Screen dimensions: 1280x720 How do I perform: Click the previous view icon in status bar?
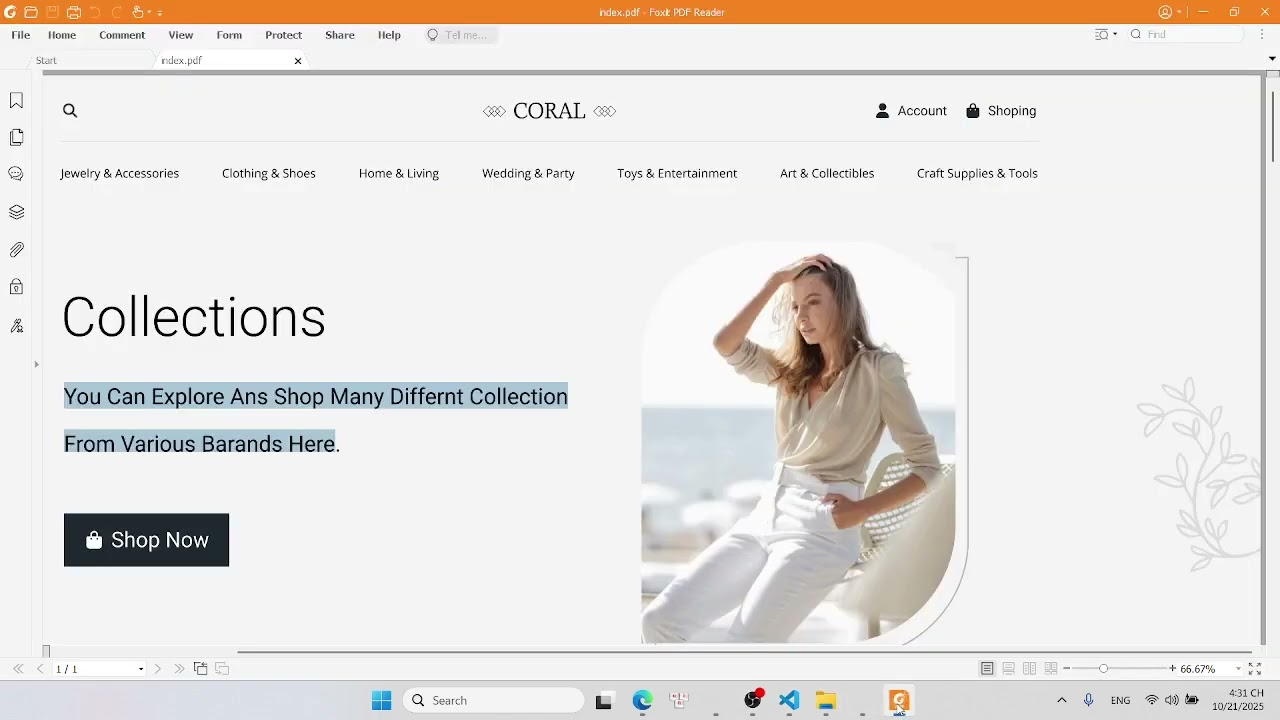coord(200,669)
